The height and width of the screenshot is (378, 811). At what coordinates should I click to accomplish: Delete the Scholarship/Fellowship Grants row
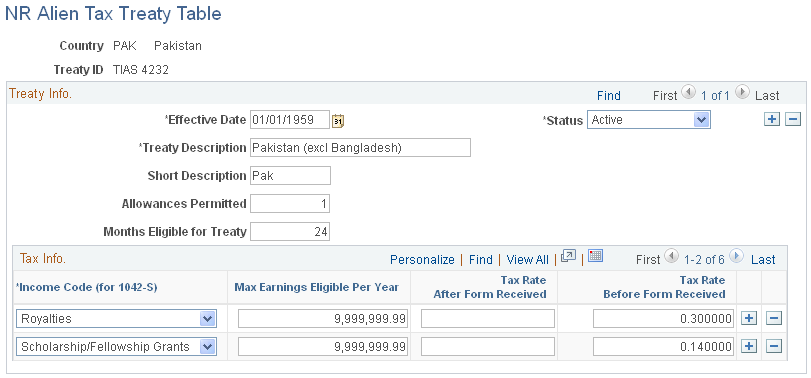tap(773, 346)
